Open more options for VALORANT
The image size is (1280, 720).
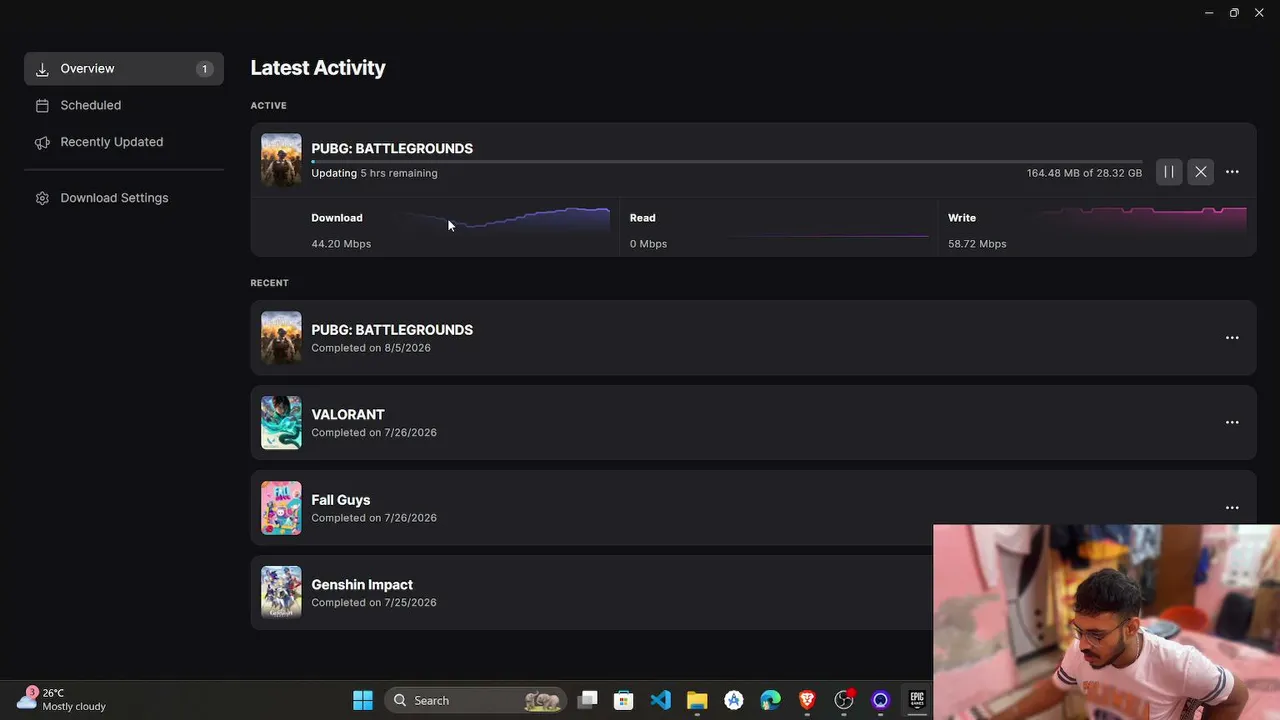(x=1232, y=422)
